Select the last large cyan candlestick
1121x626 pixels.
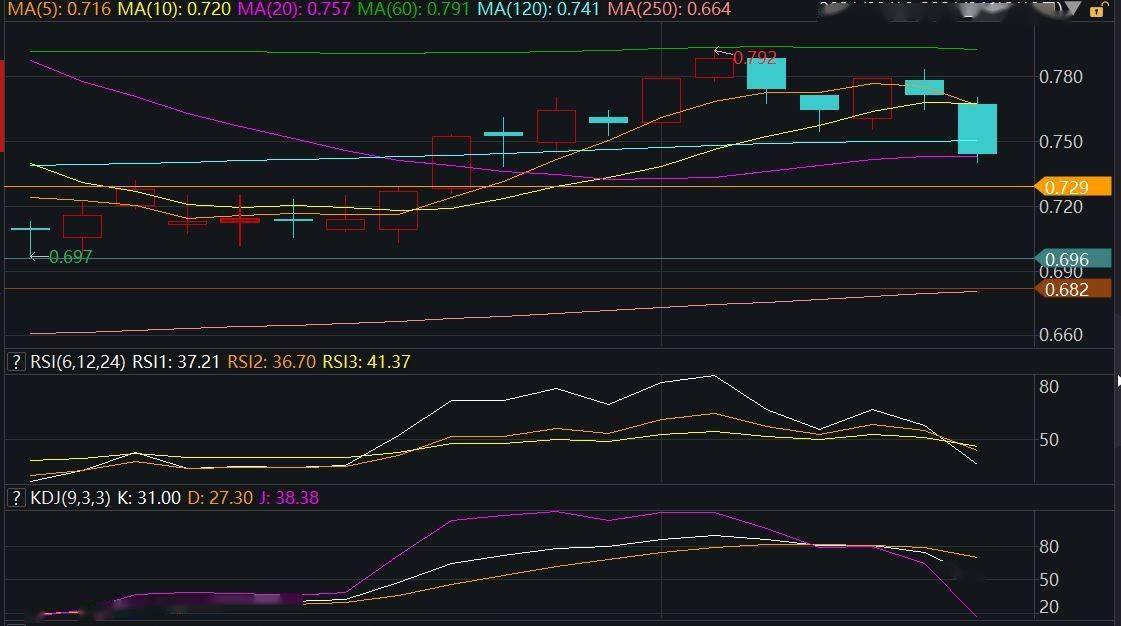click(x=977, y=129)
